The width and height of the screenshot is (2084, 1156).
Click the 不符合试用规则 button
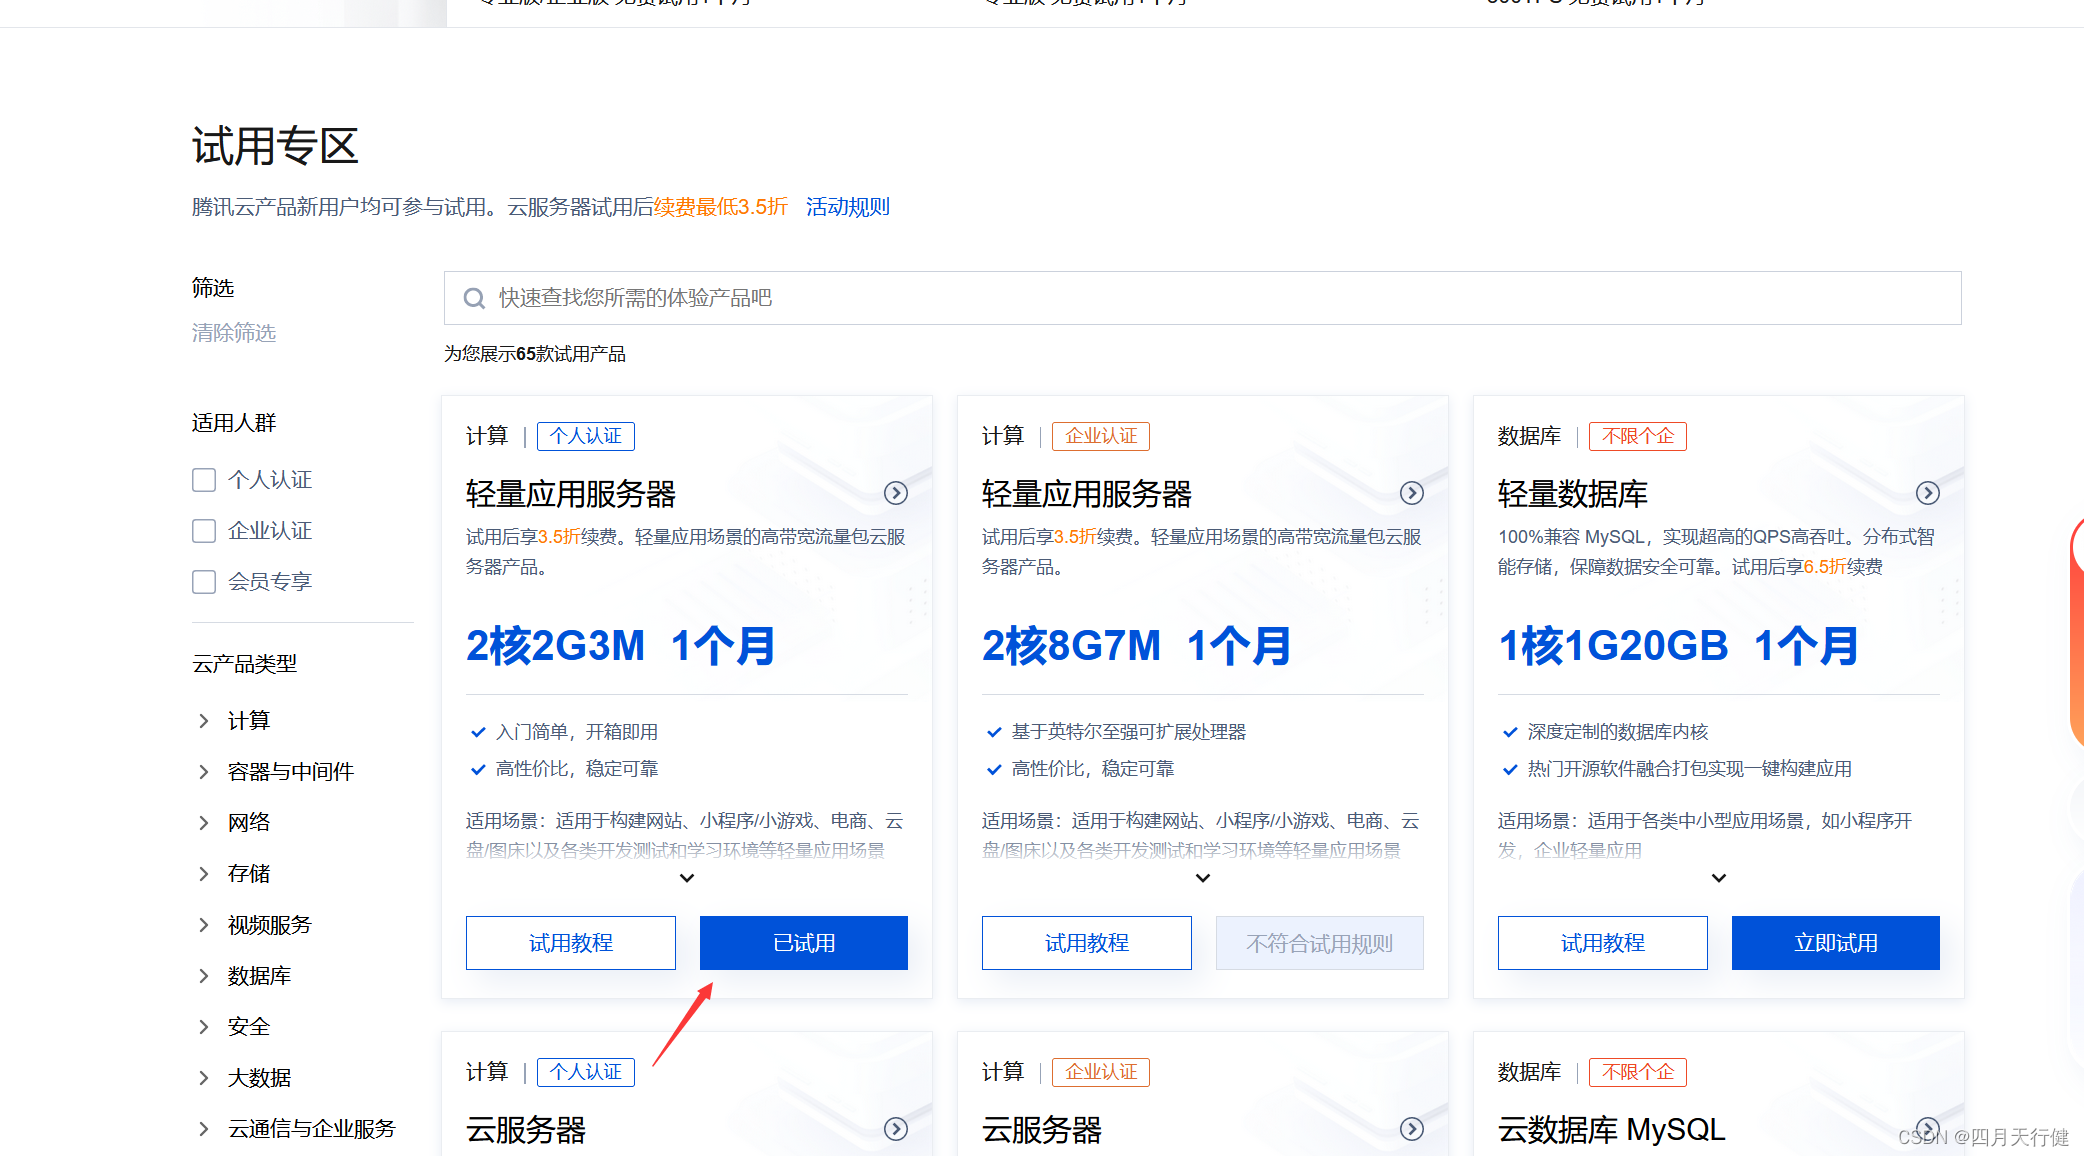[1320, 943]
